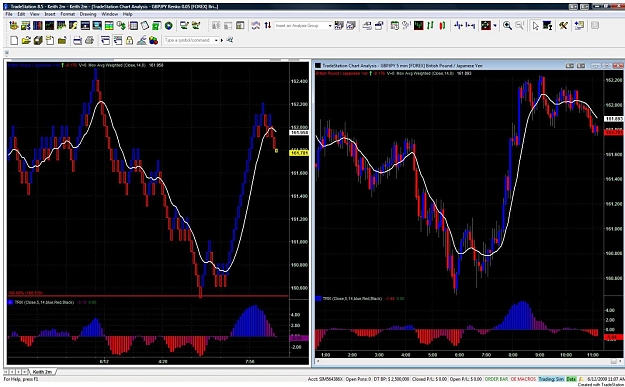The height and width of the screenshot is (387, 625).
Task: Click the OE MACROS status button
Action: pos(523,379)
